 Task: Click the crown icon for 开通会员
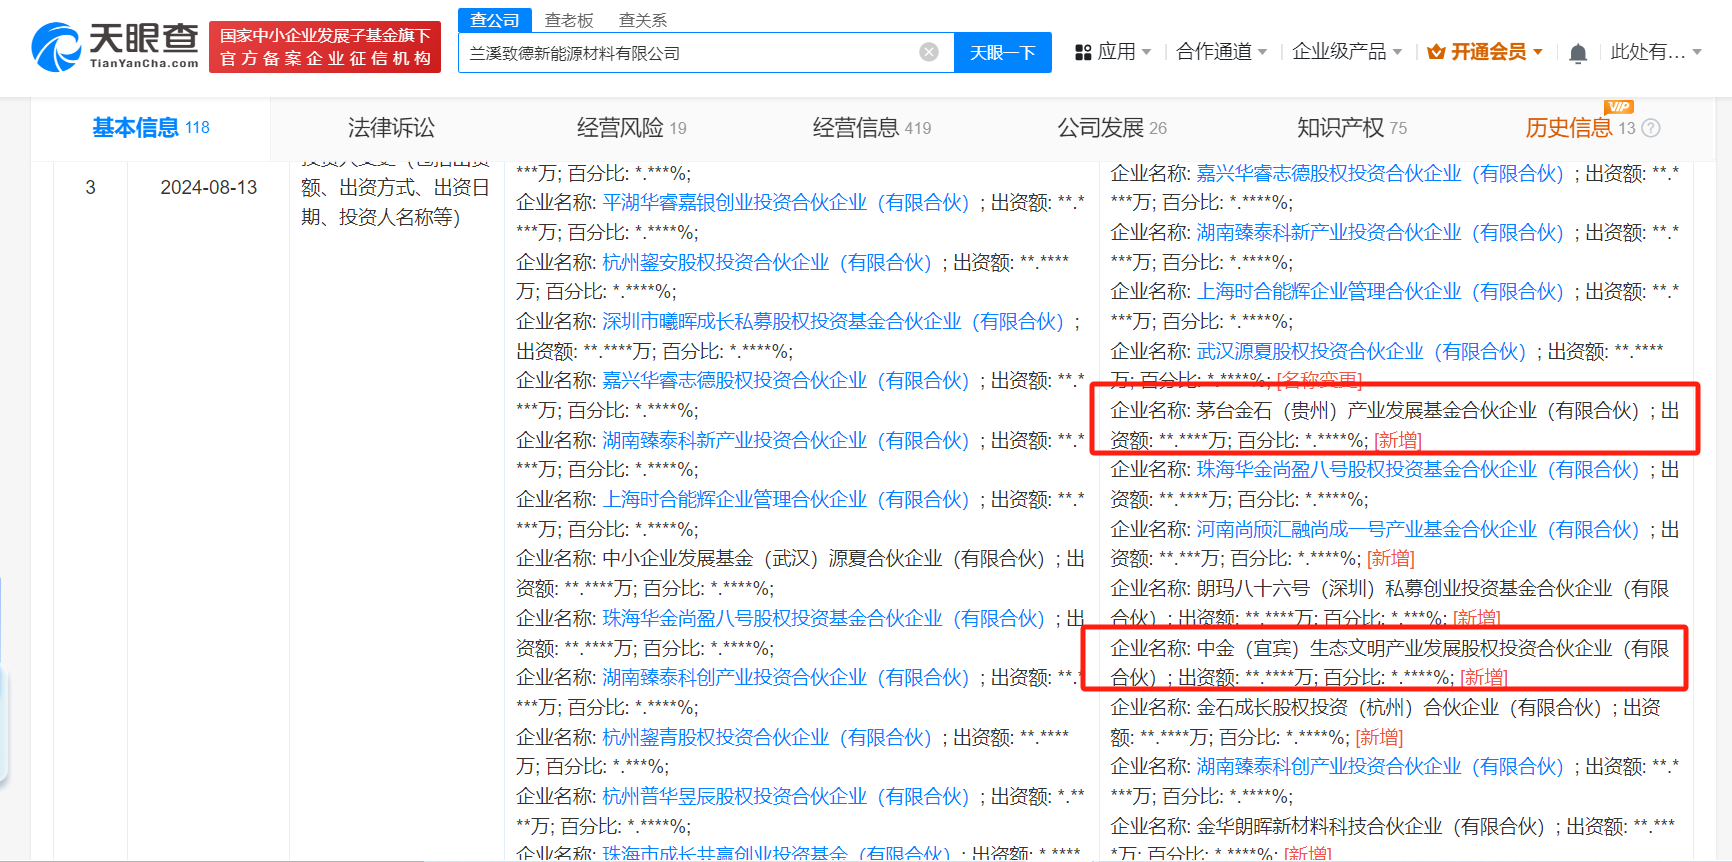click(x=1436, y=52)
